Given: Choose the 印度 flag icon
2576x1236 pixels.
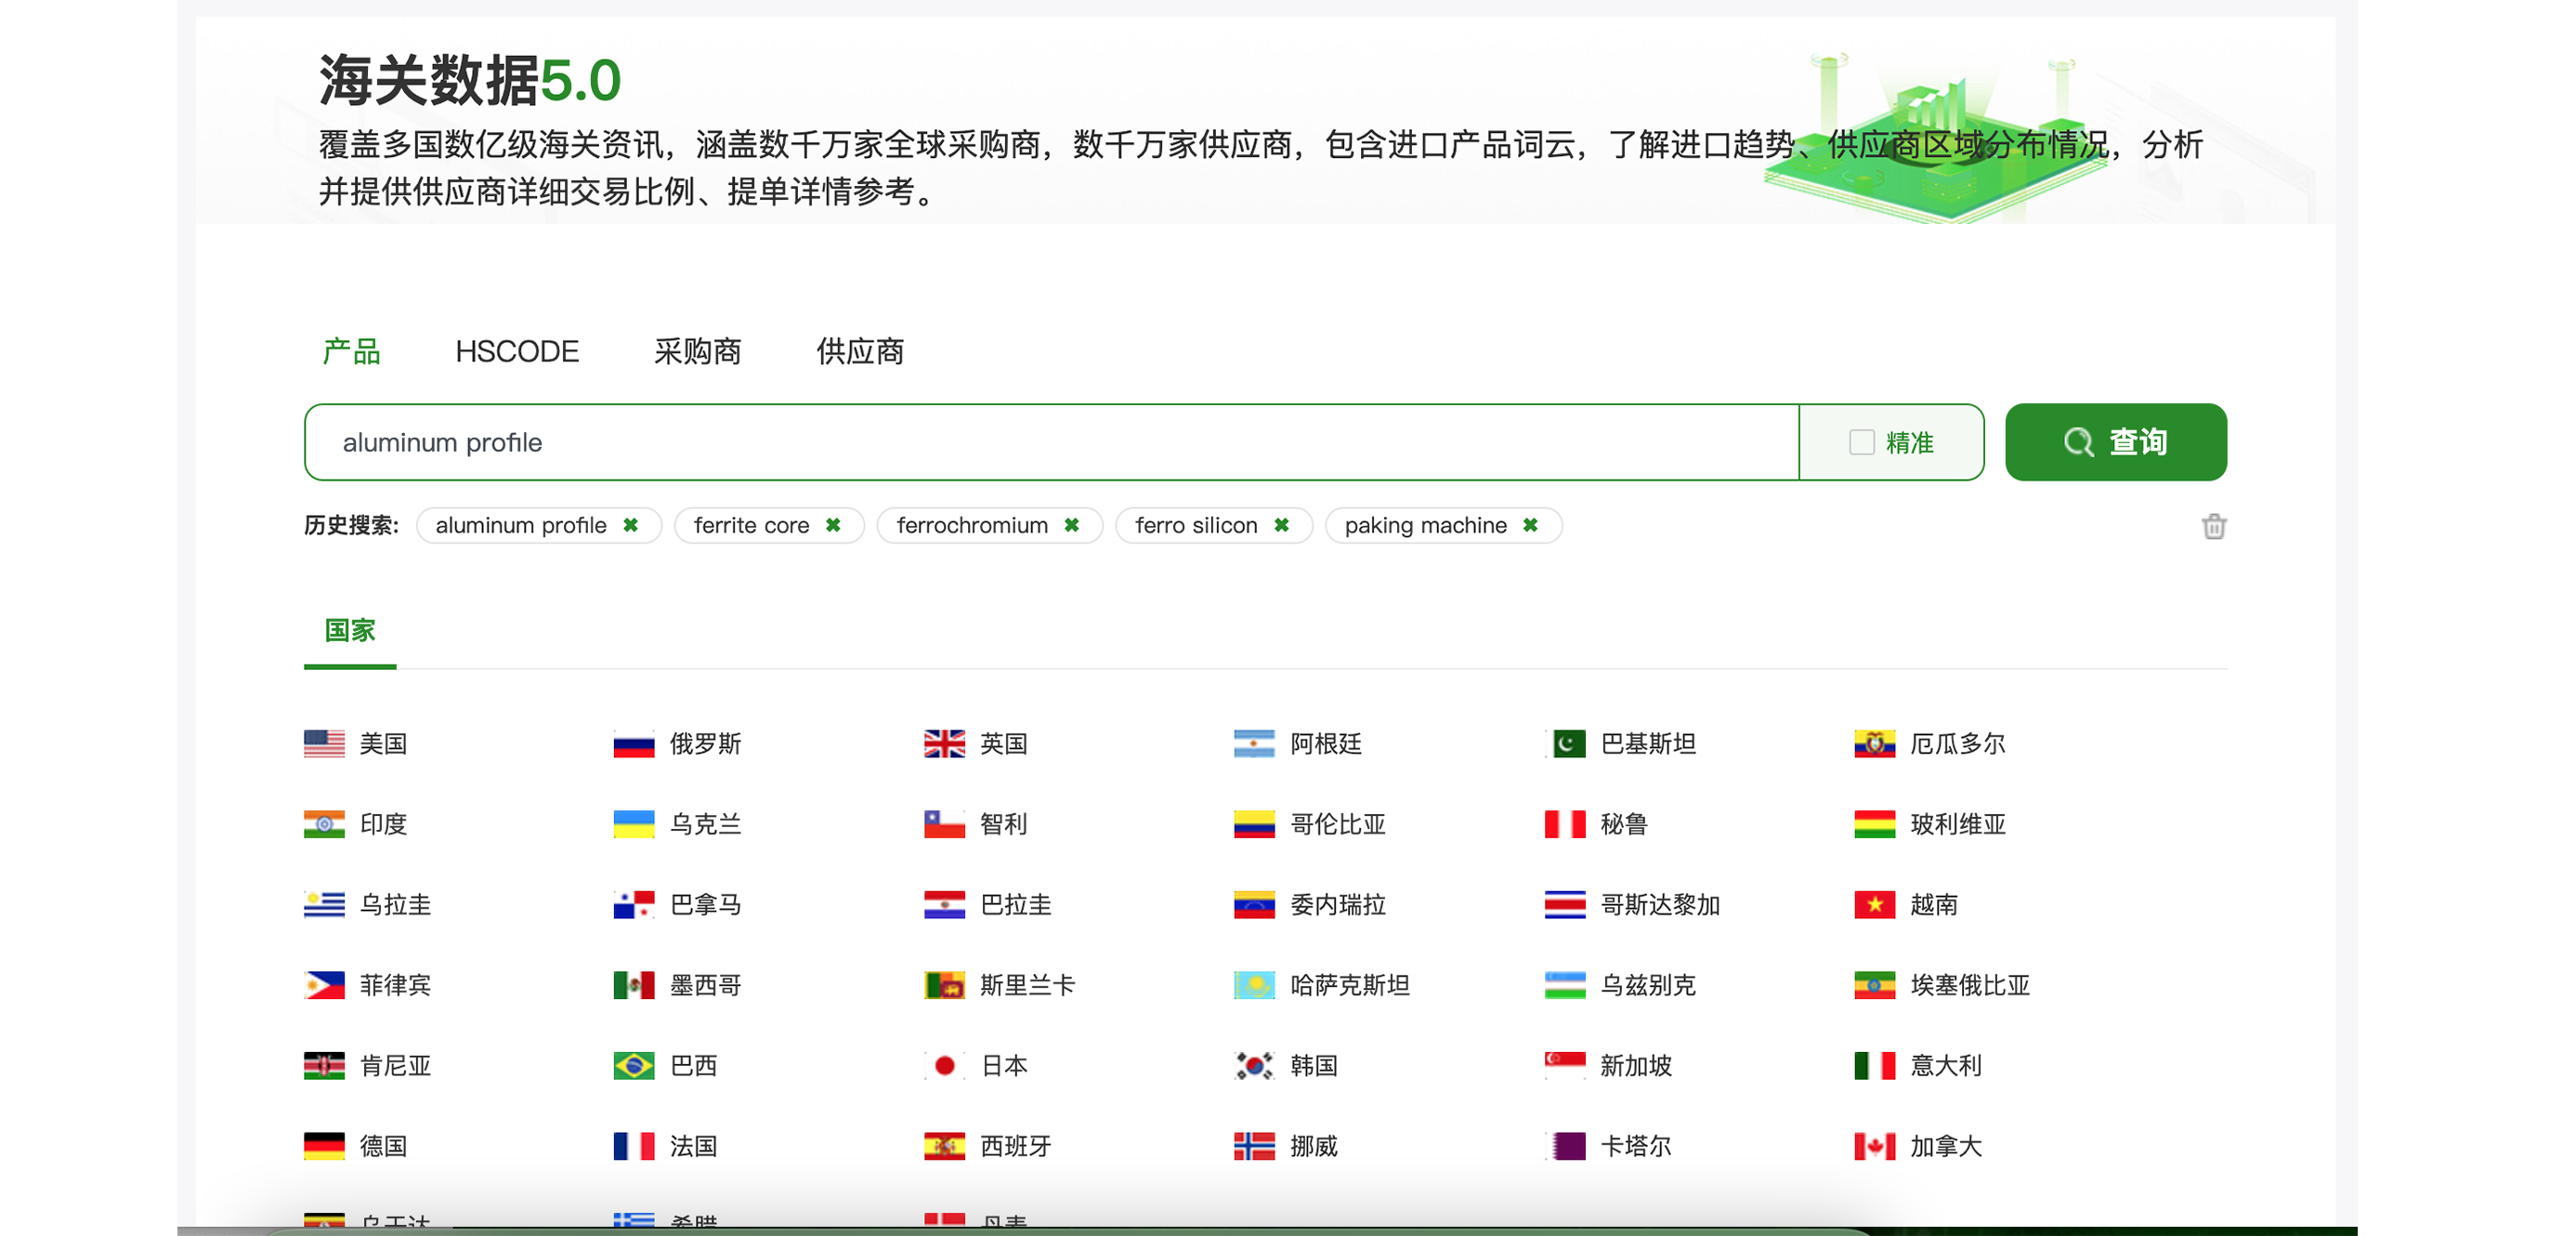Looking at the screenshot, I should [x=324, y=824].
